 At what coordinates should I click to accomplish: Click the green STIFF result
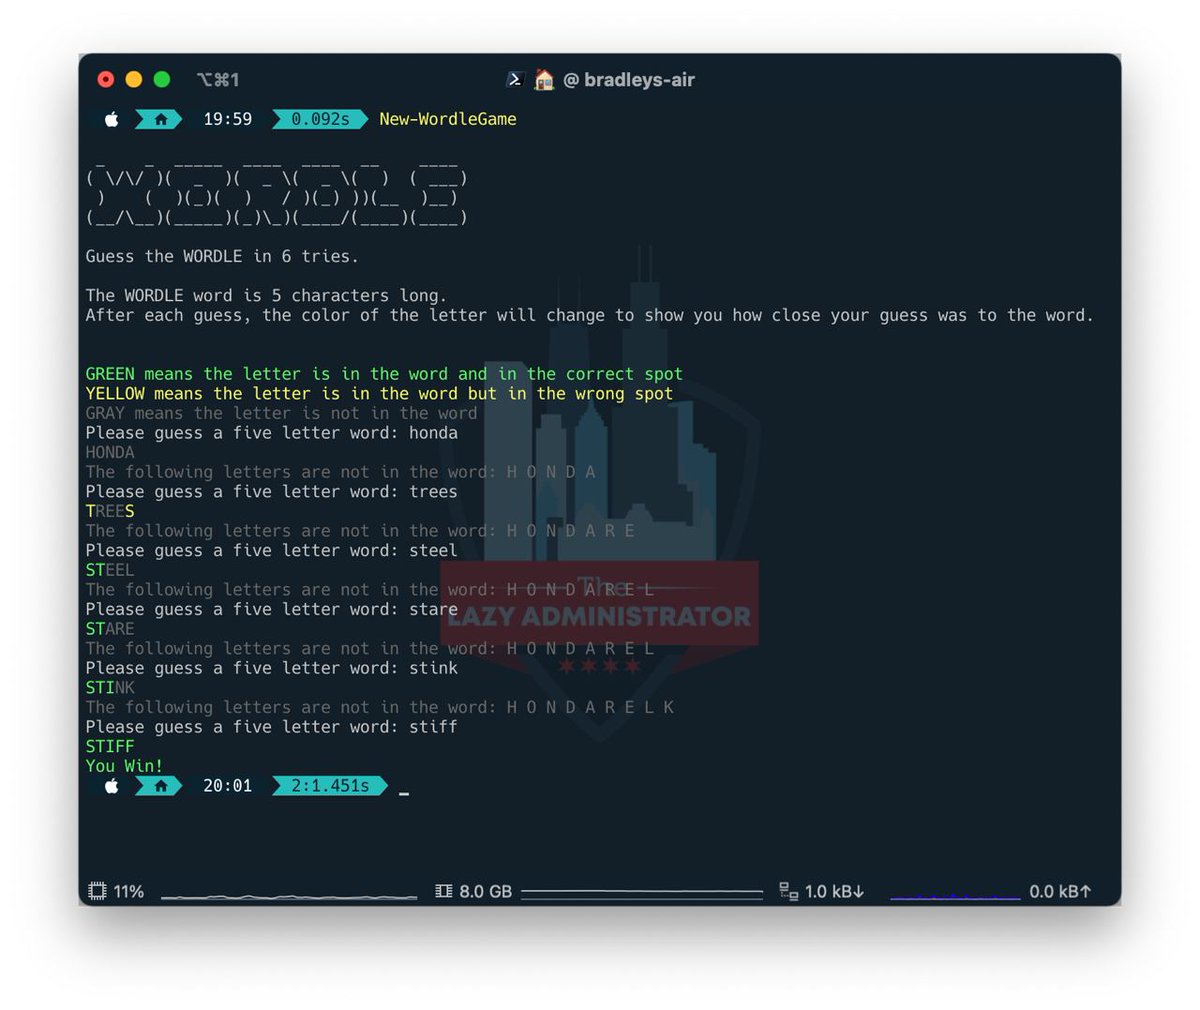[110, 747]
